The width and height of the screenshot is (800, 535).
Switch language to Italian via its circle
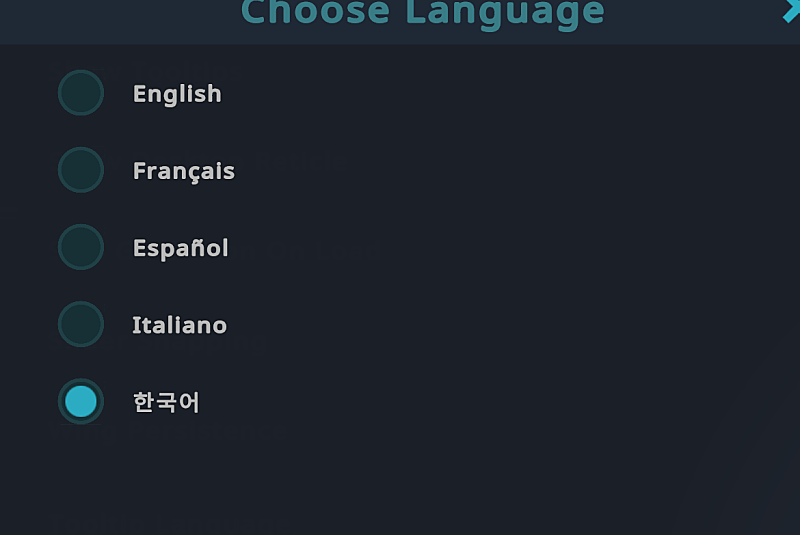click(81, 324)
